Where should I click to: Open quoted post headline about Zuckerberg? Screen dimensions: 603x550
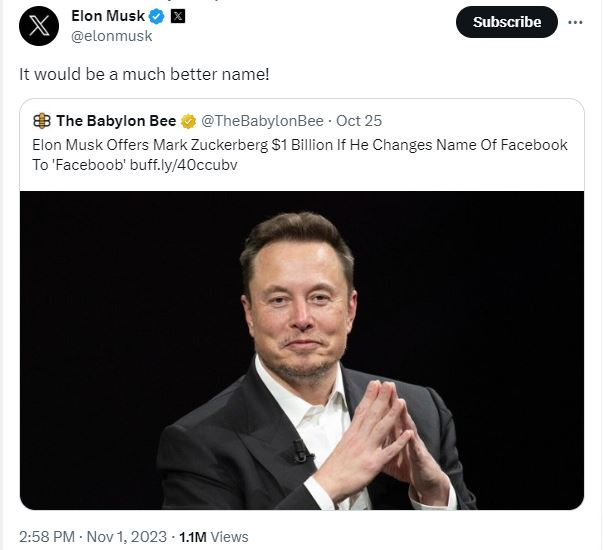pos(299,145)
